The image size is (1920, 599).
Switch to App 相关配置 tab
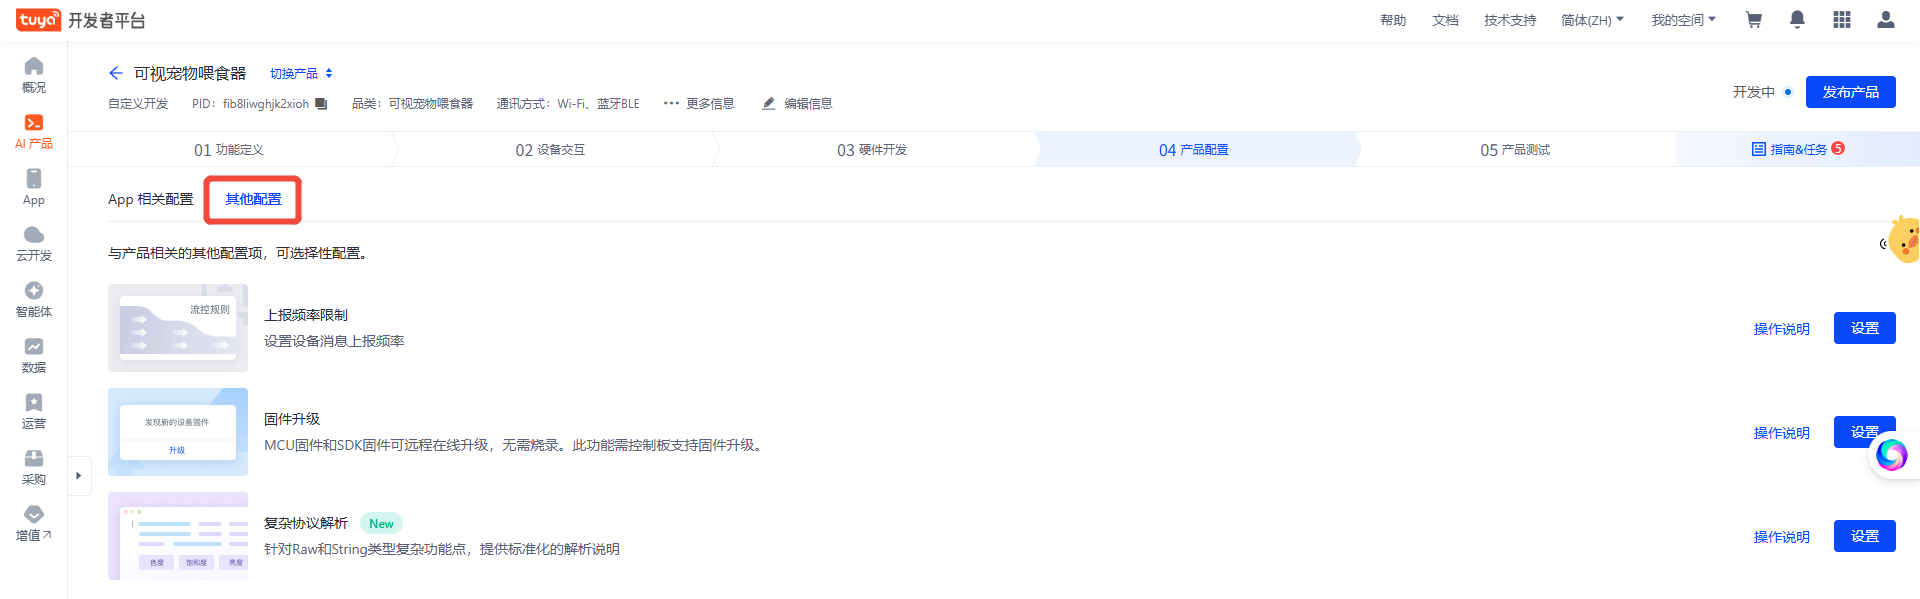(151, 200)
